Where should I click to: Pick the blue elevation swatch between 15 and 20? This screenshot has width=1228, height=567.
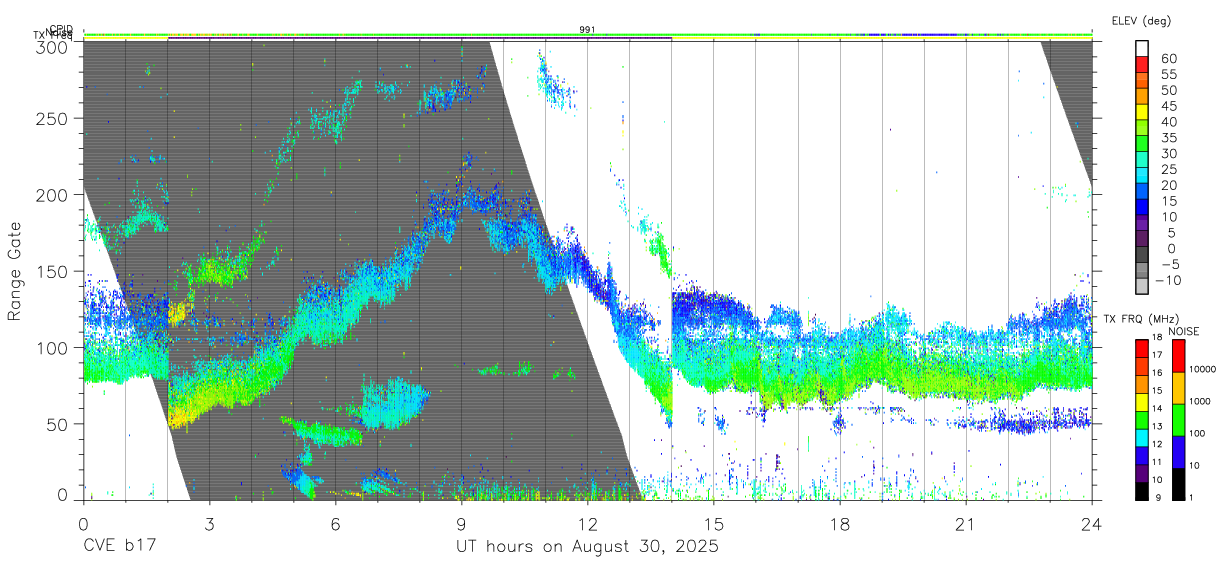(1142, 193)
